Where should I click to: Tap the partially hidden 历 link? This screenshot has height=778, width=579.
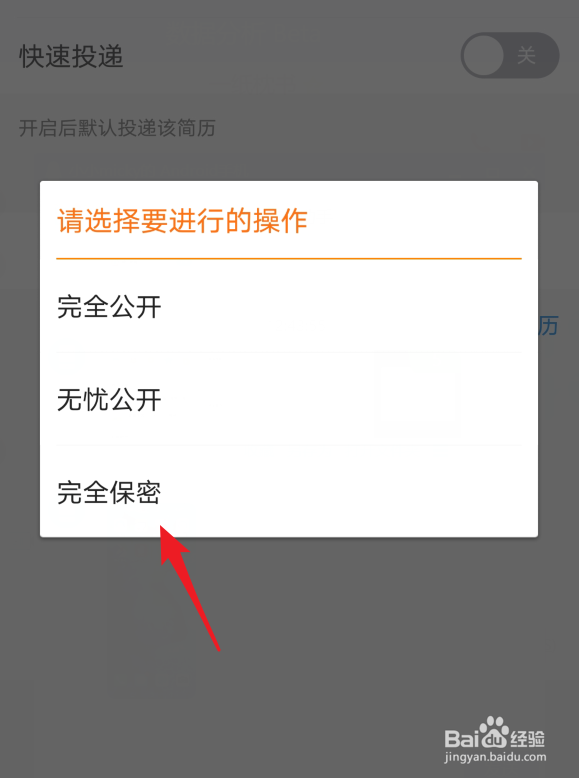549,325
